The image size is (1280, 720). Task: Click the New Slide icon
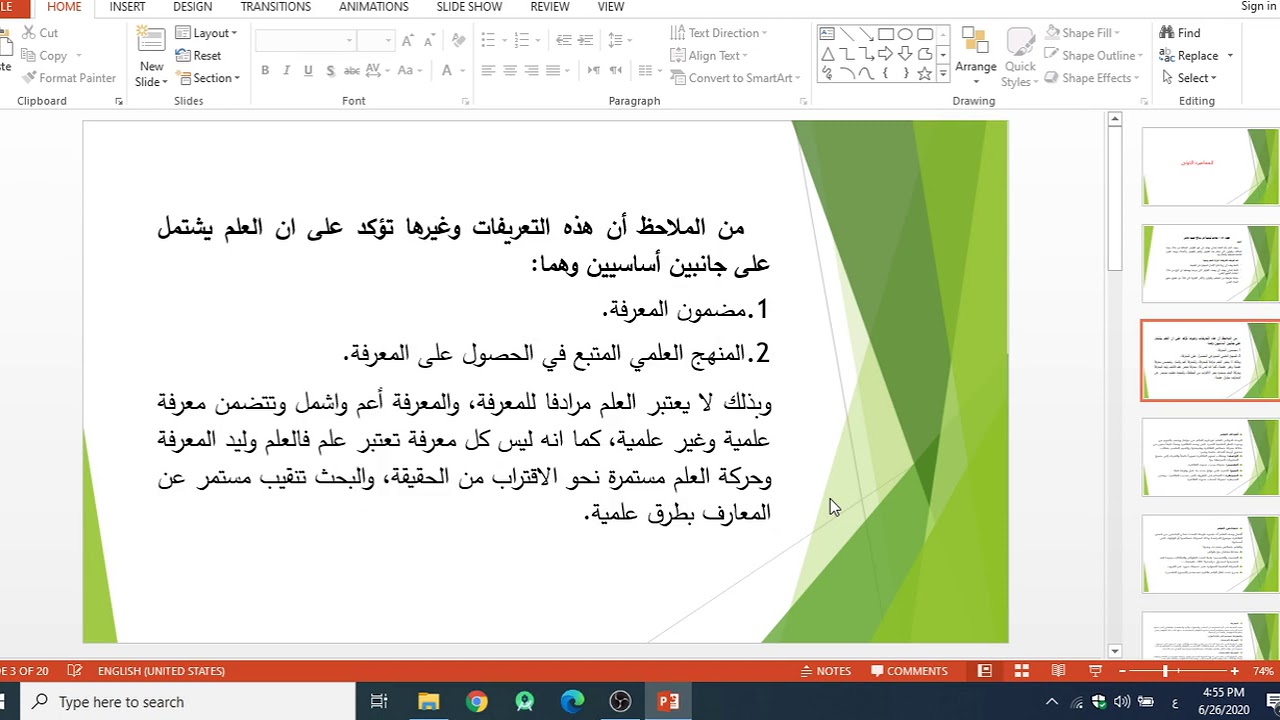pos(151,41)
